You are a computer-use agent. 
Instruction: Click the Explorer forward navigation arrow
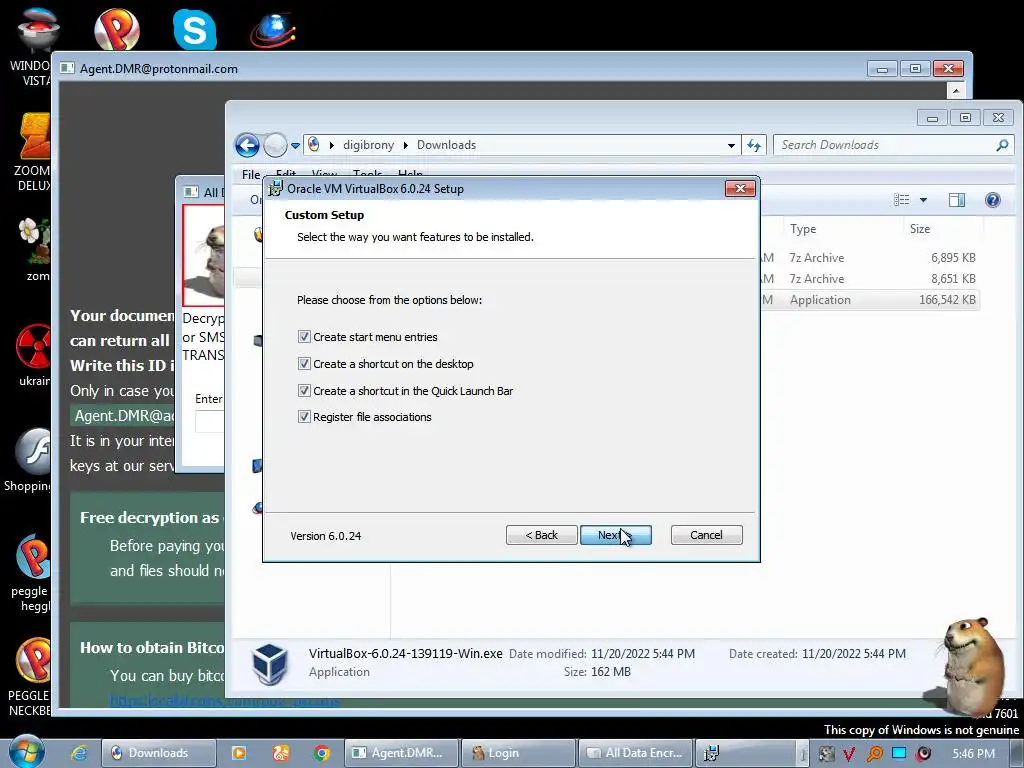point(275,145)
